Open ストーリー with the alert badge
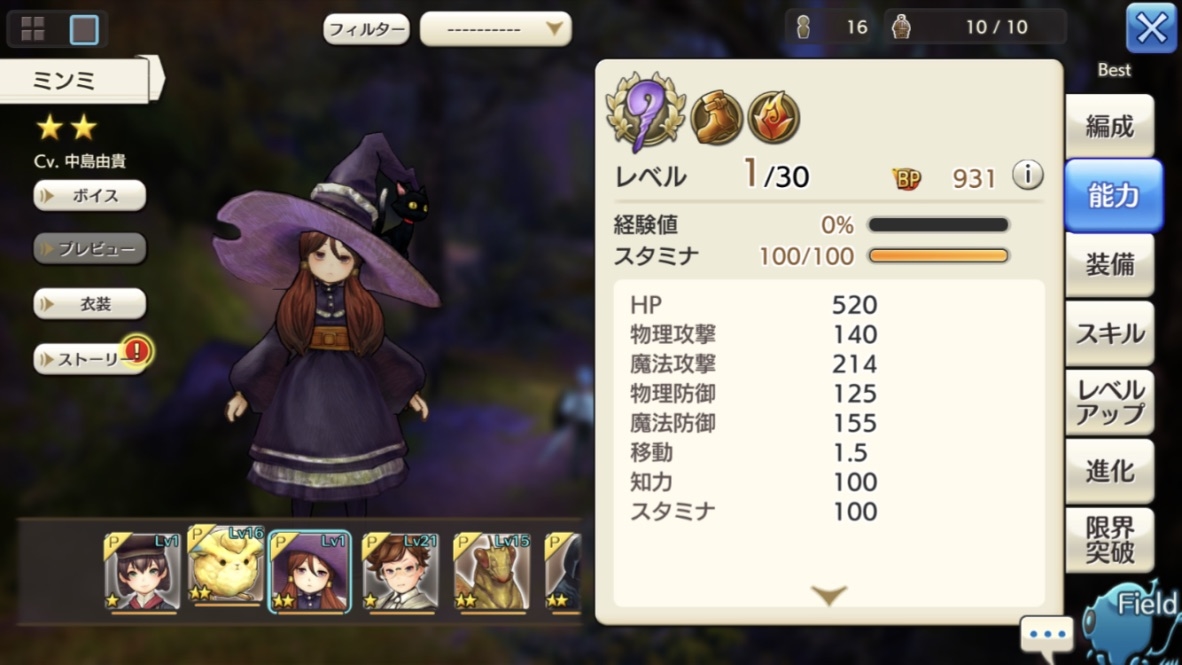 [90, 359]
